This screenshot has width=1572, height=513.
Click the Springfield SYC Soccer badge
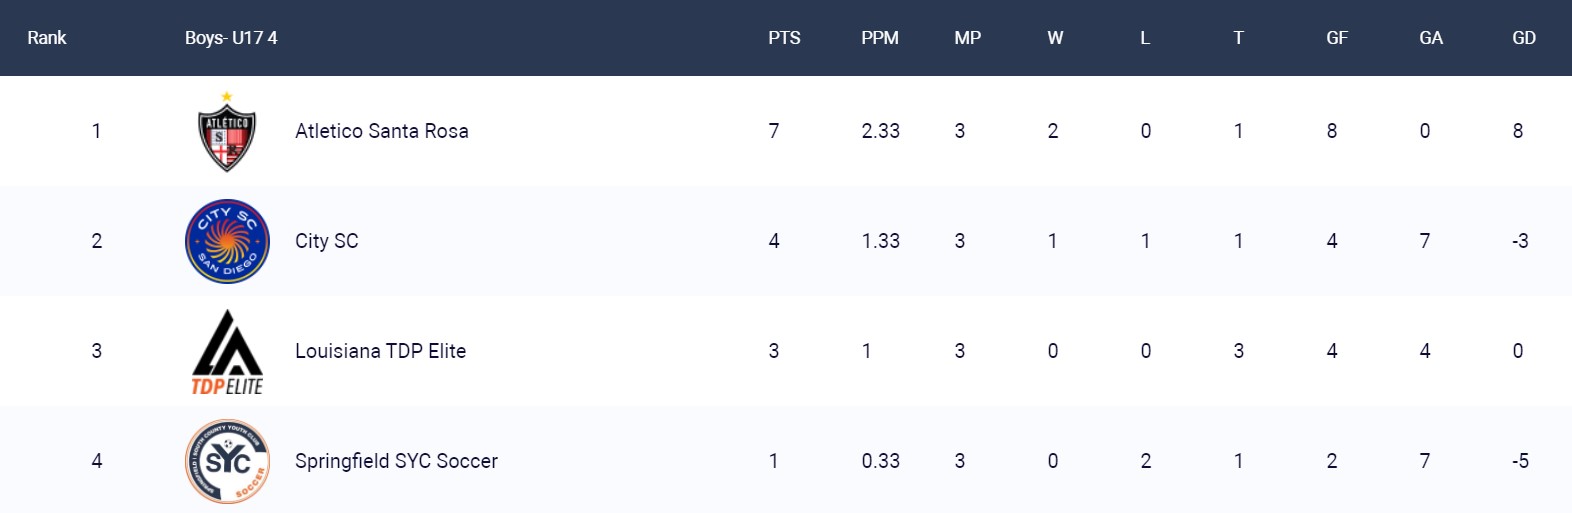click(227, 461)
